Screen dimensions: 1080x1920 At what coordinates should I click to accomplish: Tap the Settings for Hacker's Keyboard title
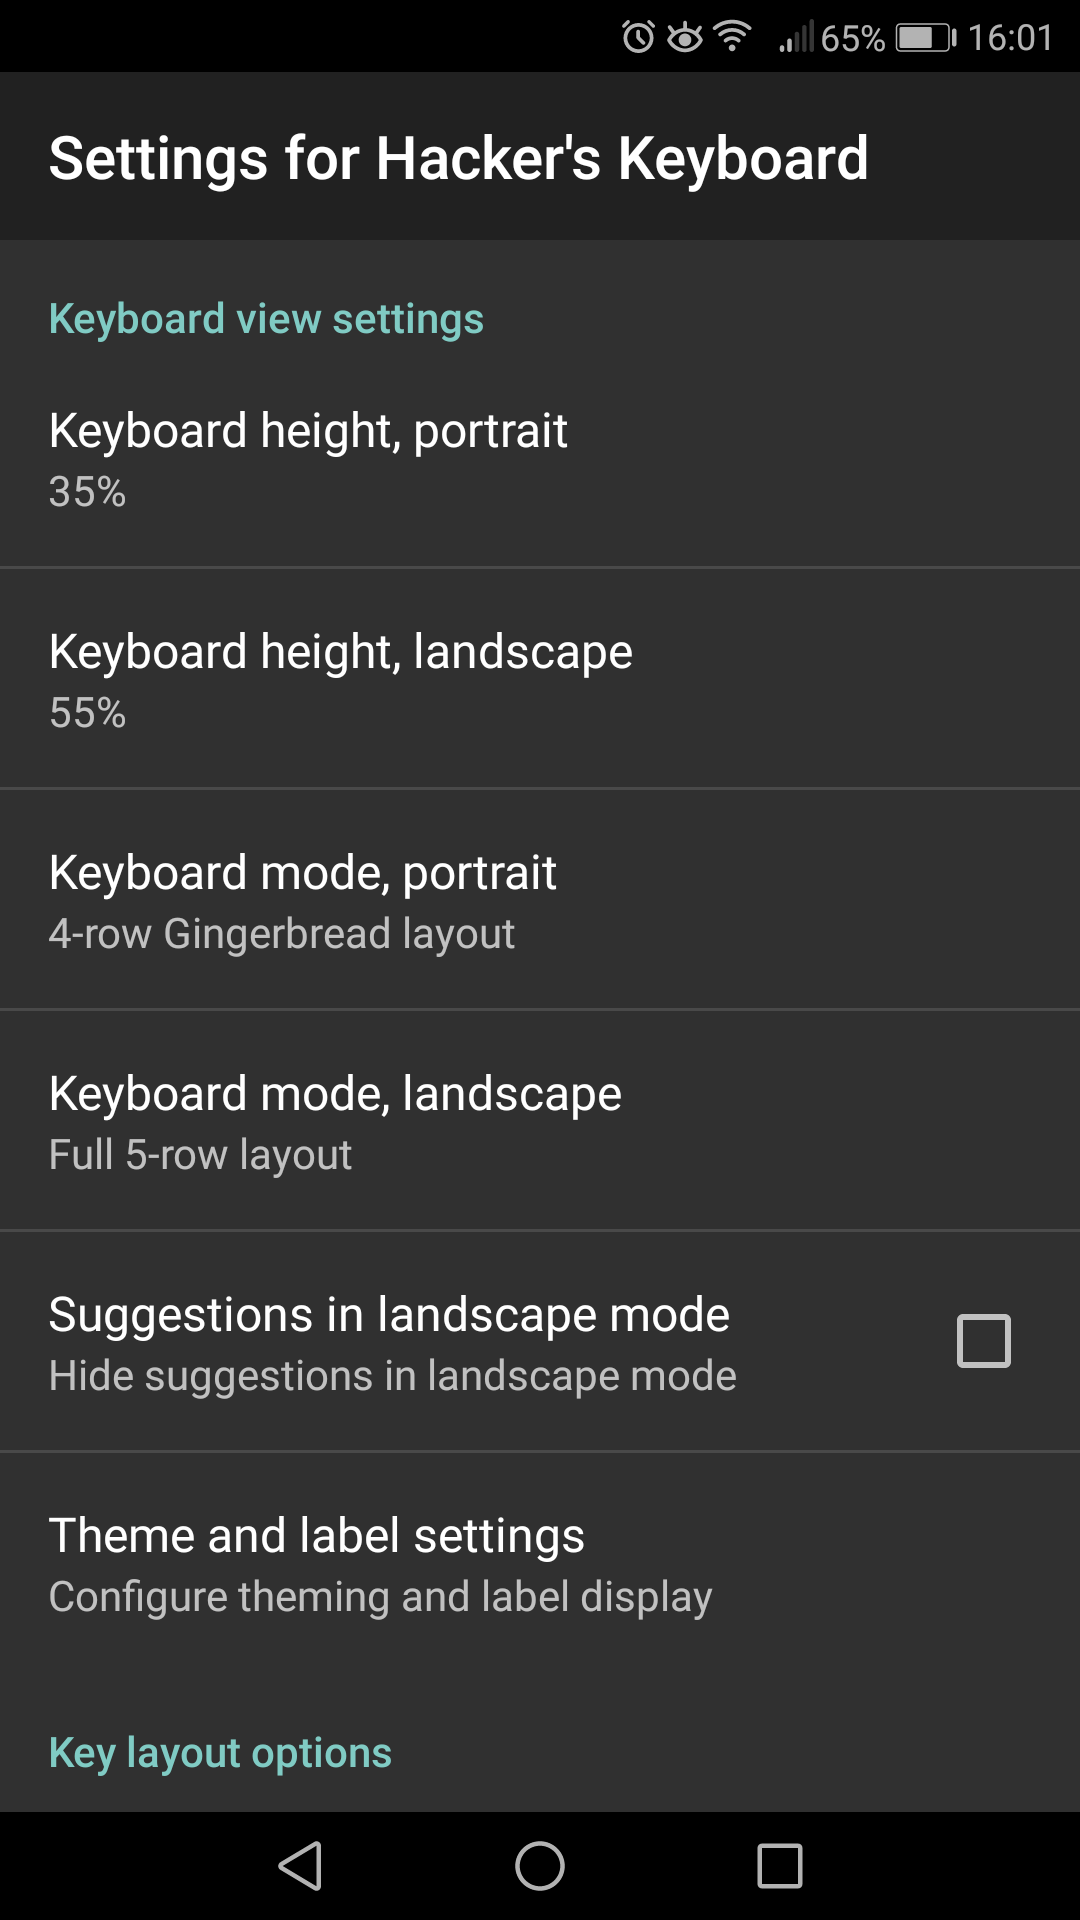(x=458, y=158)
